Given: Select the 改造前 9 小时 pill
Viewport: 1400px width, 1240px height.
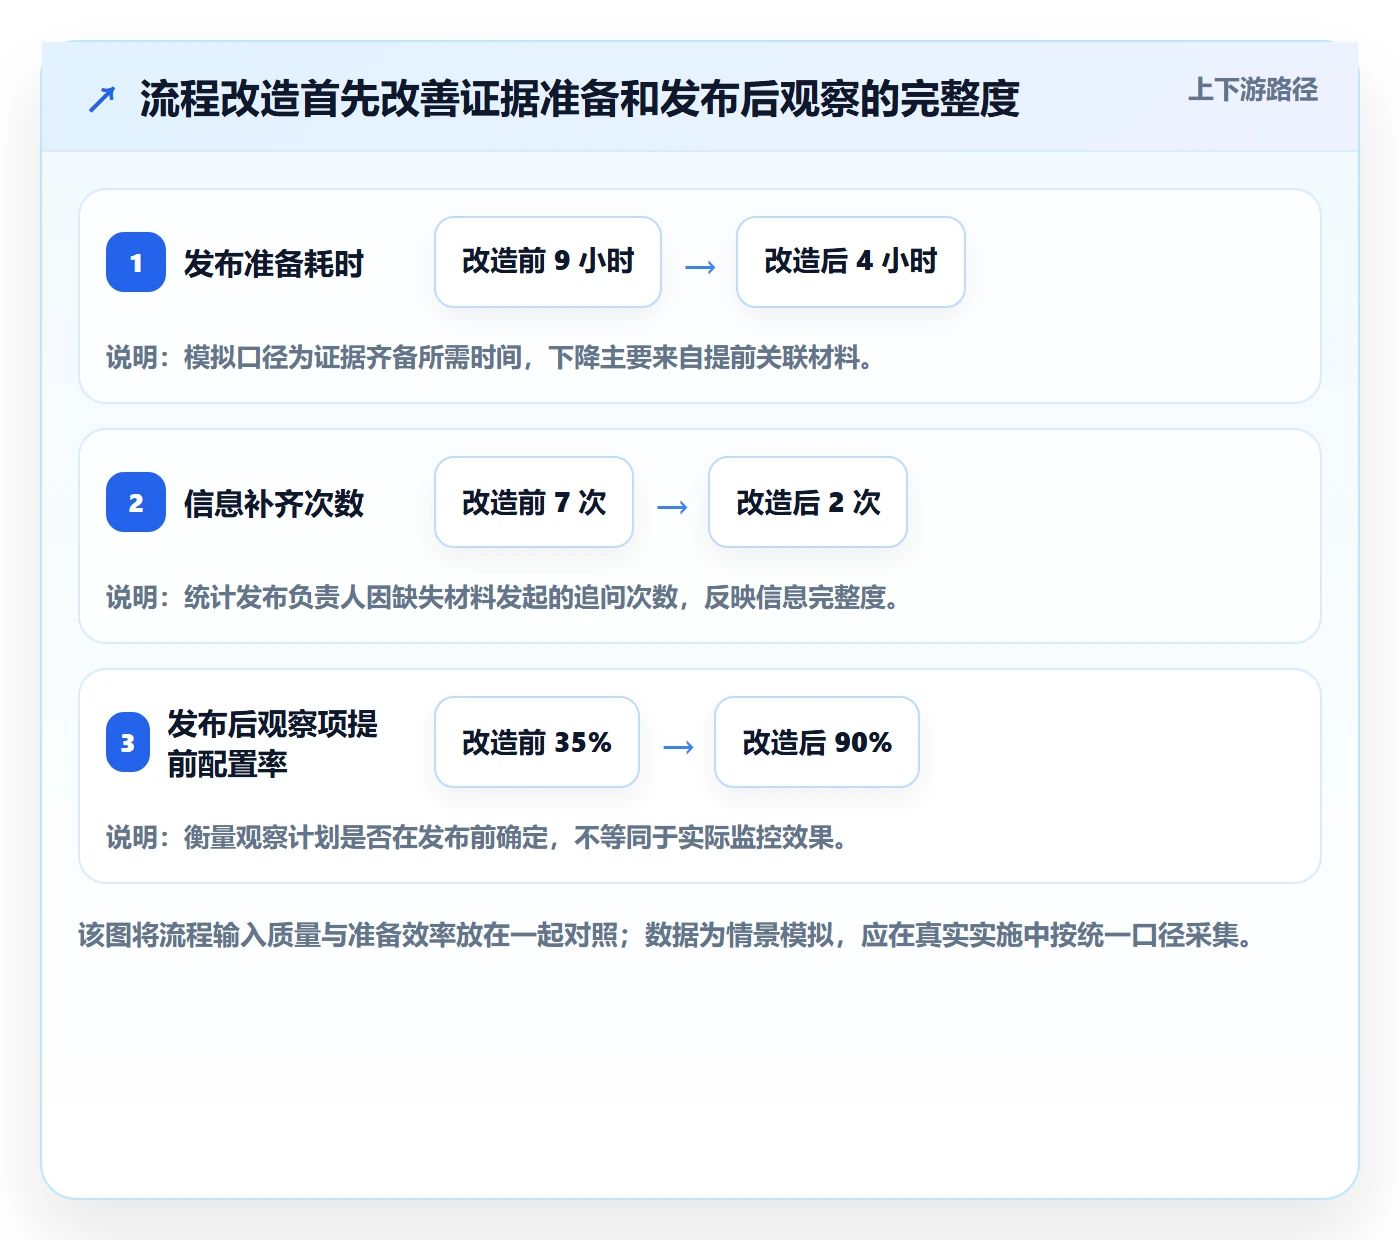Looking at the screenshot, I should [x=548, y=262].
